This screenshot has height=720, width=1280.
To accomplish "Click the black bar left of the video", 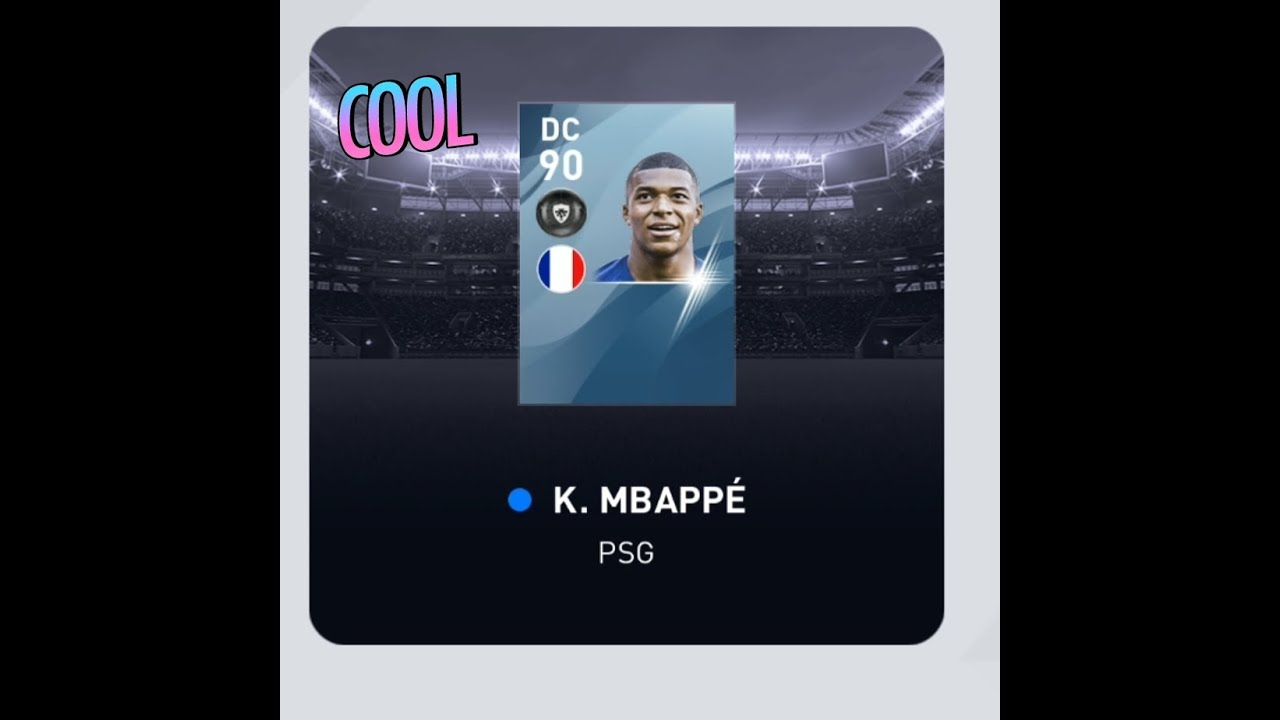I will tap(140, 360).
